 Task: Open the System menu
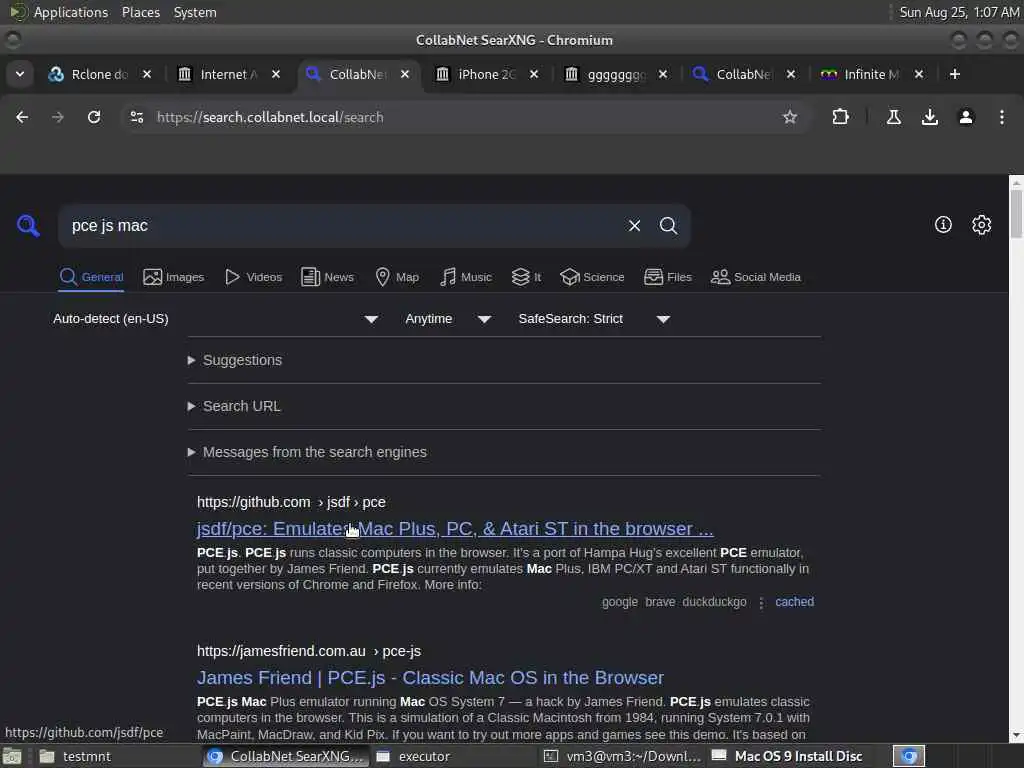pos(195,12)
